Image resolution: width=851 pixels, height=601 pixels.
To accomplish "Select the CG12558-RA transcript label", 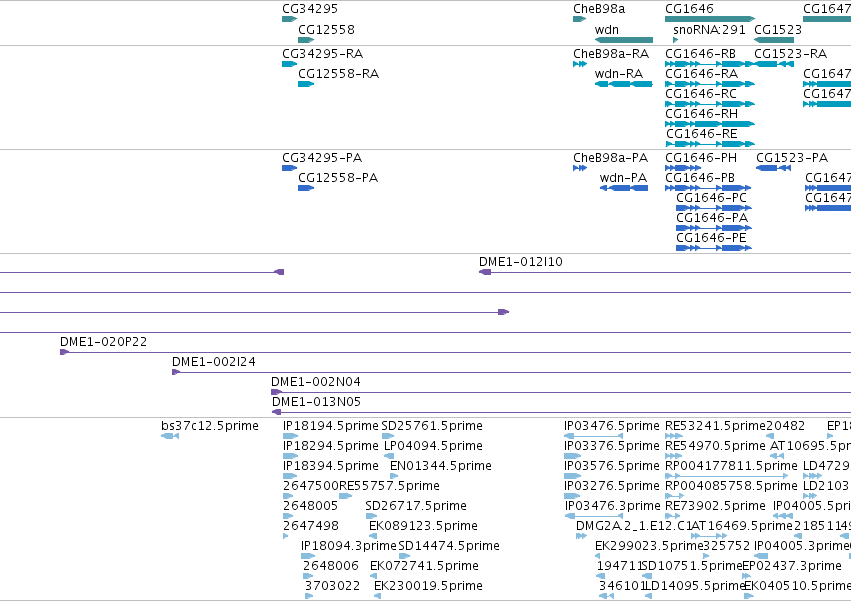I will coord(339,74).
